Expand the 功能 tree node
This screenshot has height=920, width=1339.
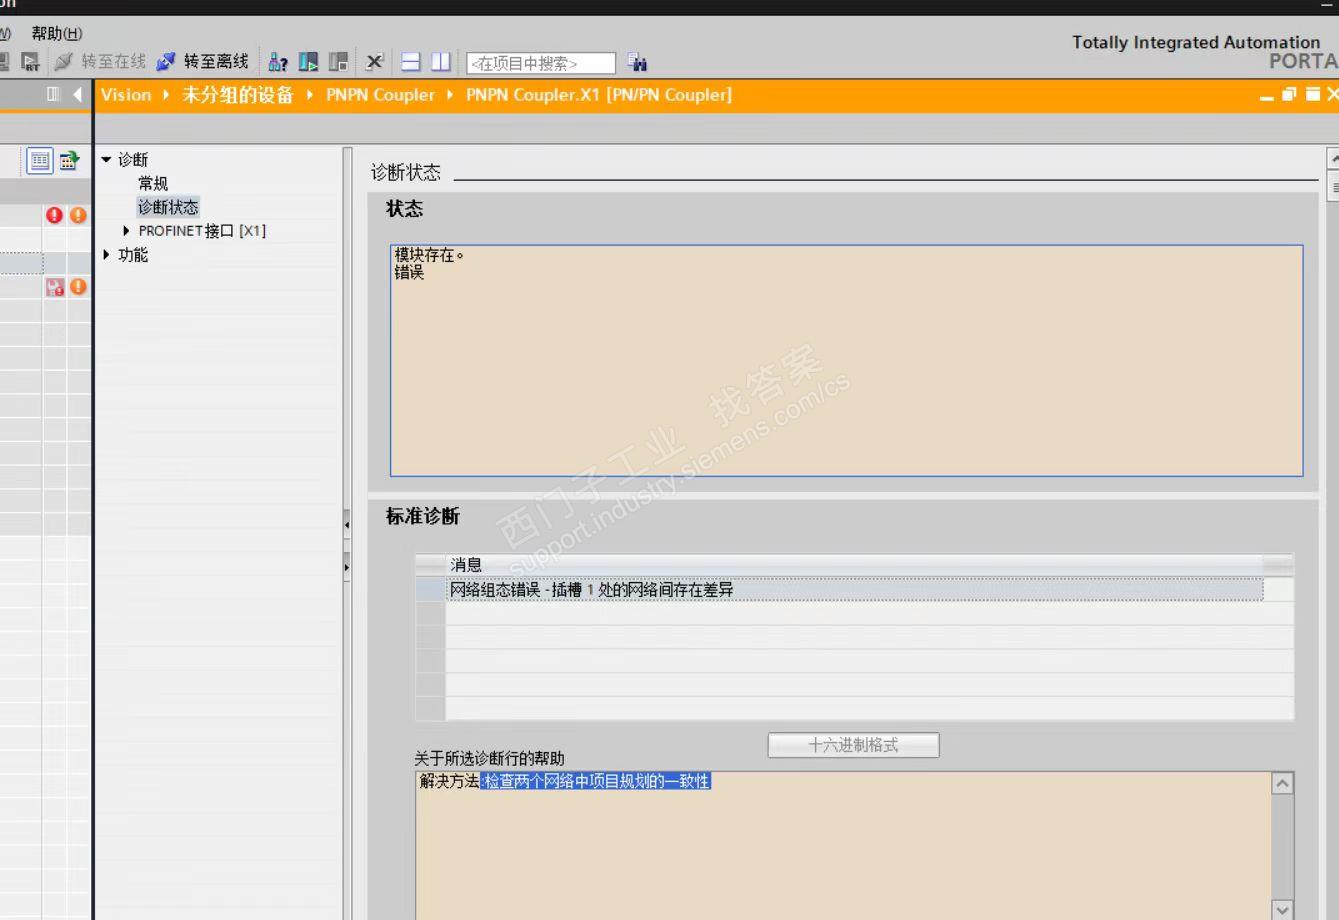pyautogui.click(x=106, y=255)
